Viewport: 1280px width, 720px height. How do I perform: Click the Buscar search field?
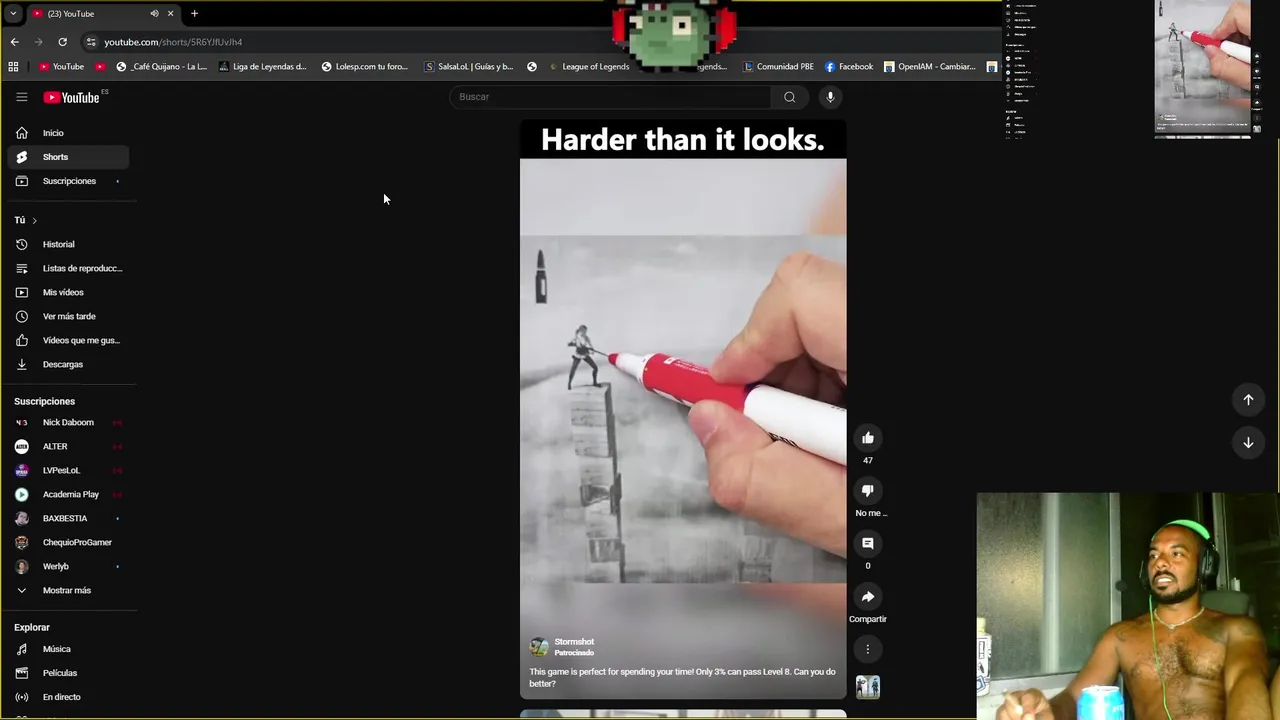tap(610, 97)
